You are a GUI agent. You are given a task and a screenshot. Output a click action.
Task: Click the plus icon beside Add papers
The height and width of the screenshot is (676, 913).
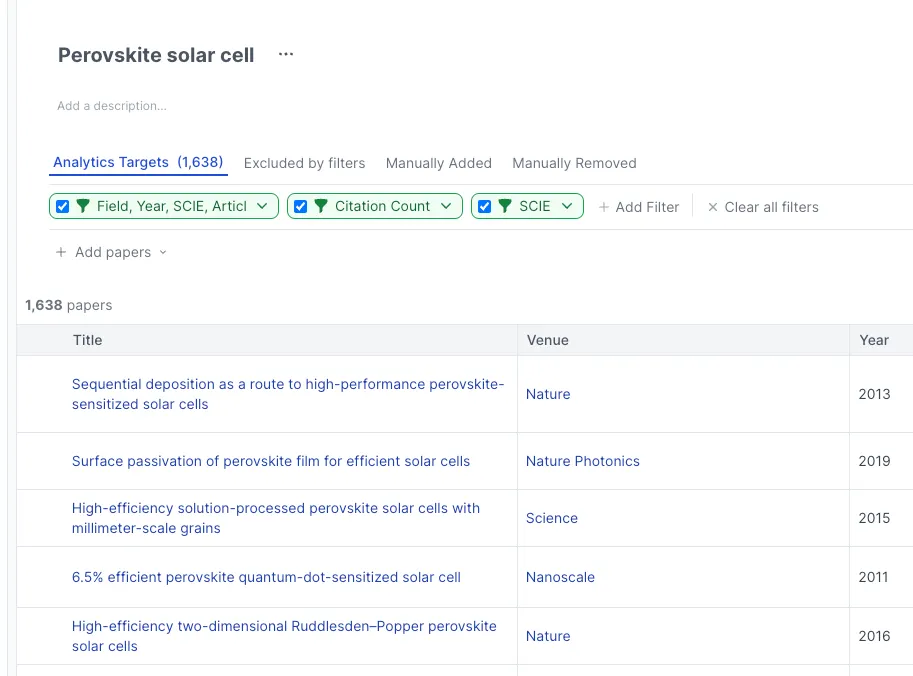[61, 253]
